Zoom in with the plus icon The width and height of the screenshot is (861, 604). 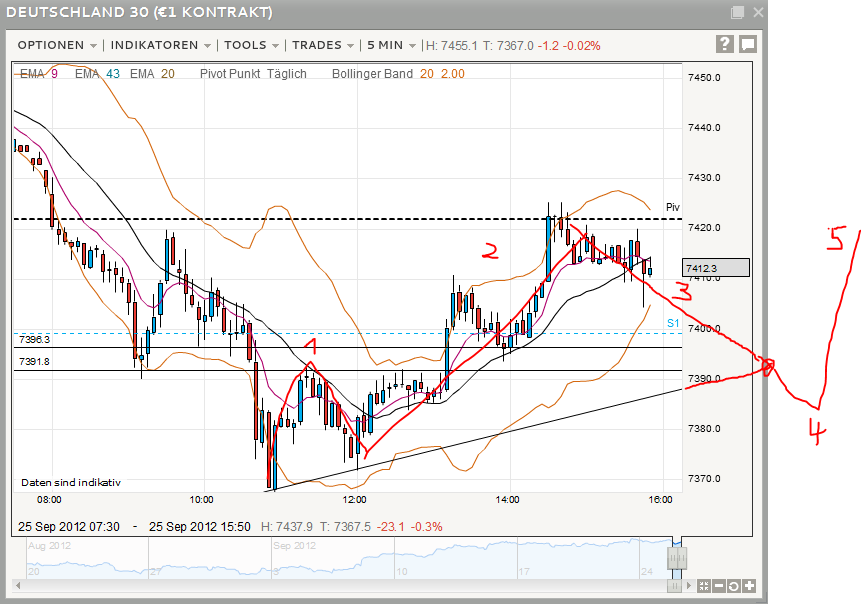pos(749,586)
